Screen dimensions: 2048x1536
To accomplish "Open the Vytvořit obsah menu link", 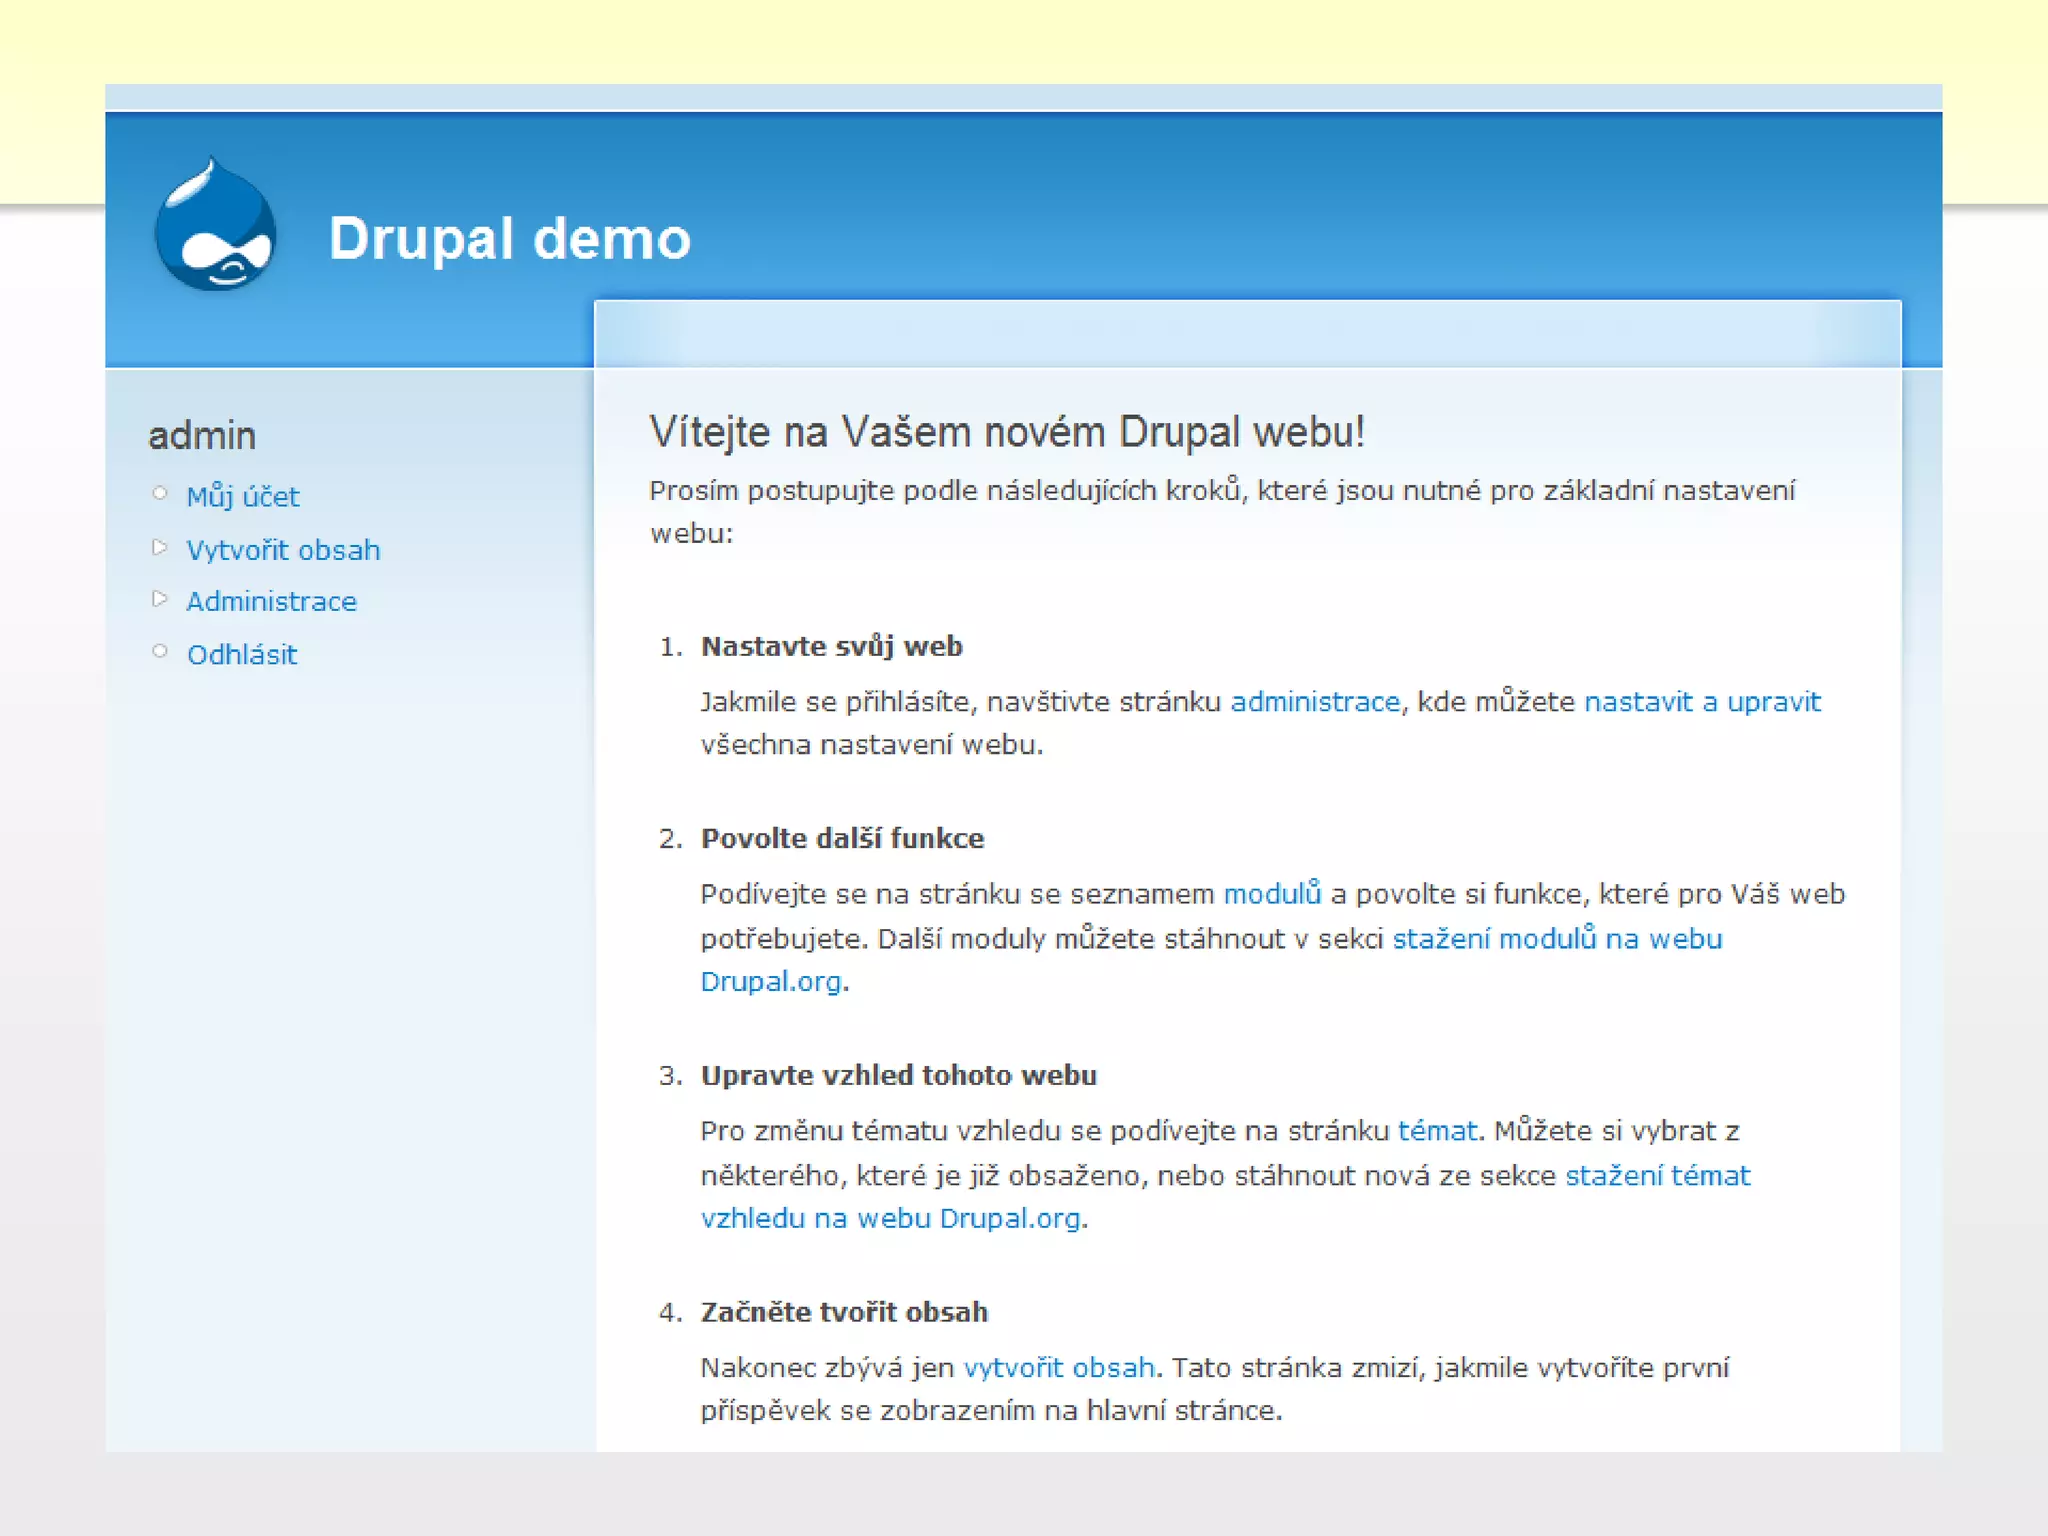I will coord(283,550).
